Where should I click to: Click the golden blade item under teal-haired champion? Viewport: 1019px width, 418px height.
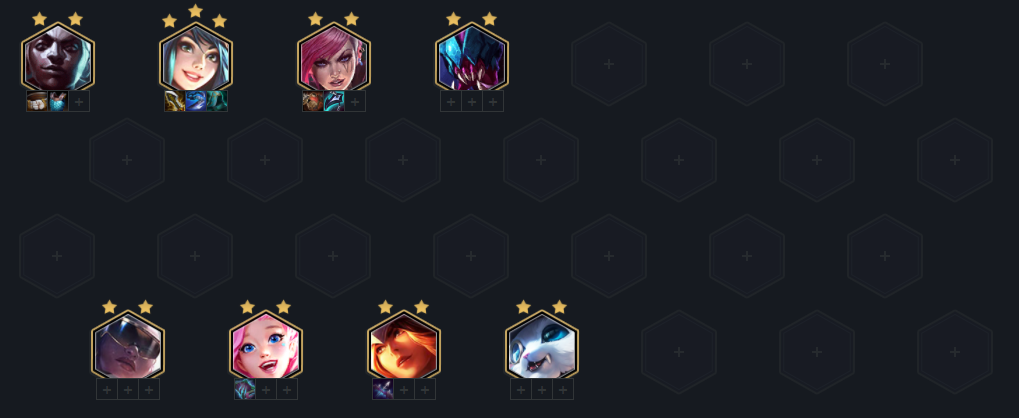pos(175,101)
